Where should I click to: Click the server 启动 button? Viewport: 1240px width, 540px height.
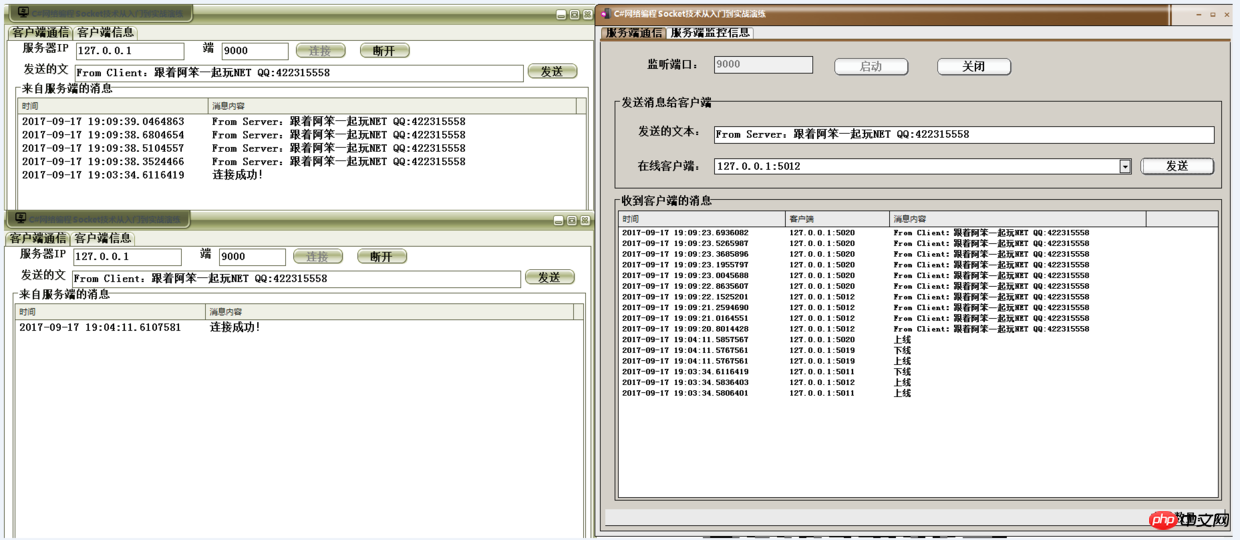coord(871,66)
